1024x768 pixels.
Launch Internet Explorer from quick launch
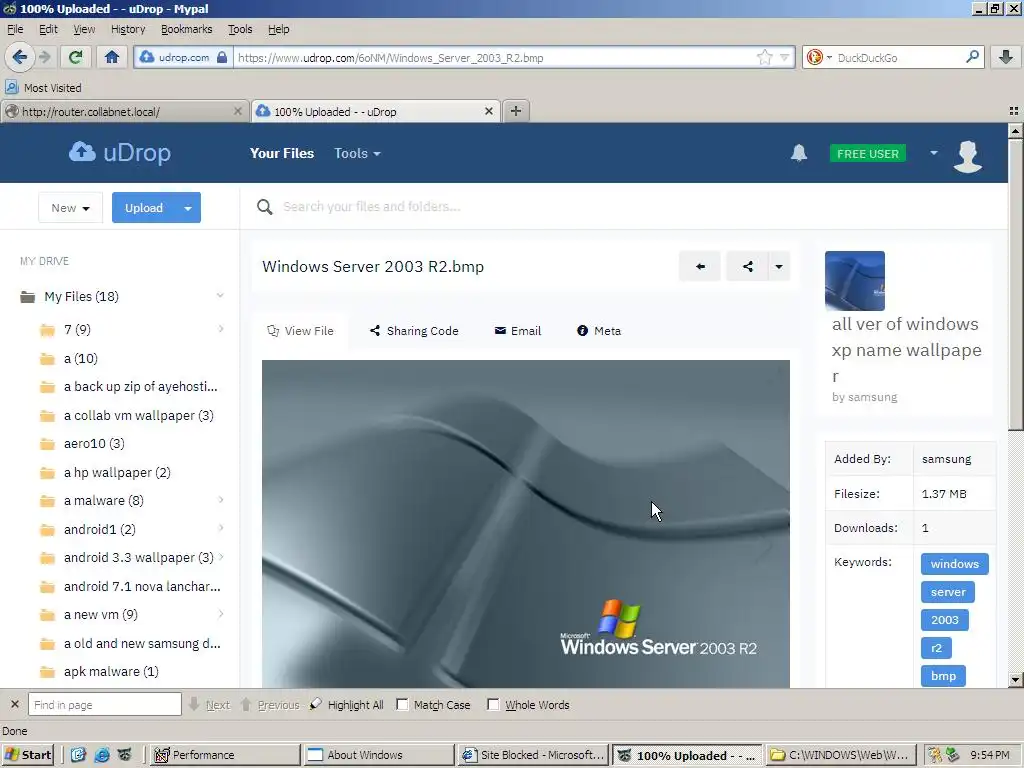tap(102, 755)
